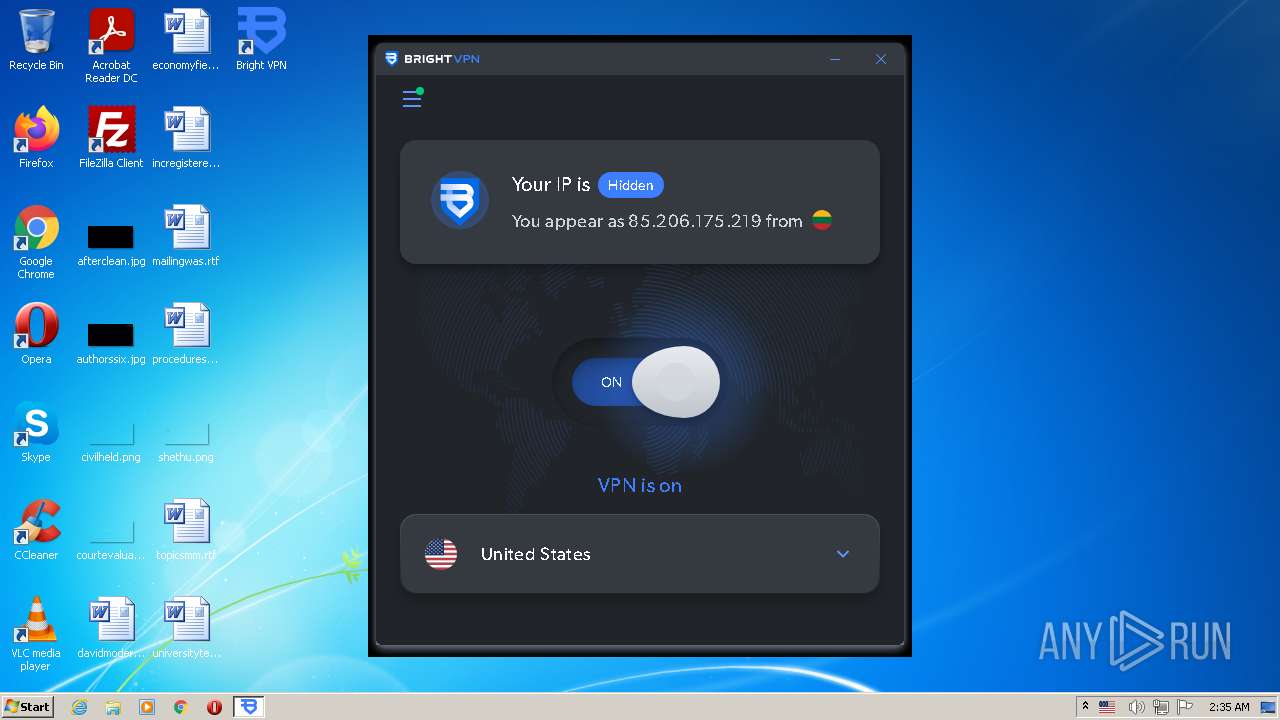Expand the United States country dropdown

point(843,554)
